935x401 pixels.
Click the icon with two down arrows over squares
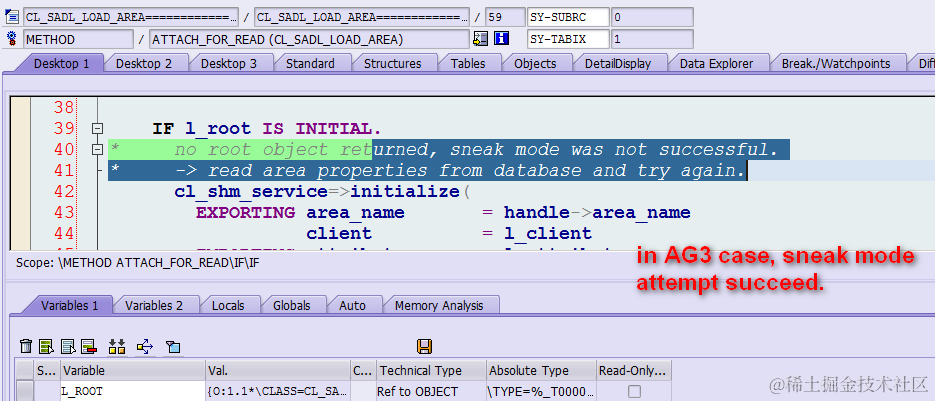[117, 346]
